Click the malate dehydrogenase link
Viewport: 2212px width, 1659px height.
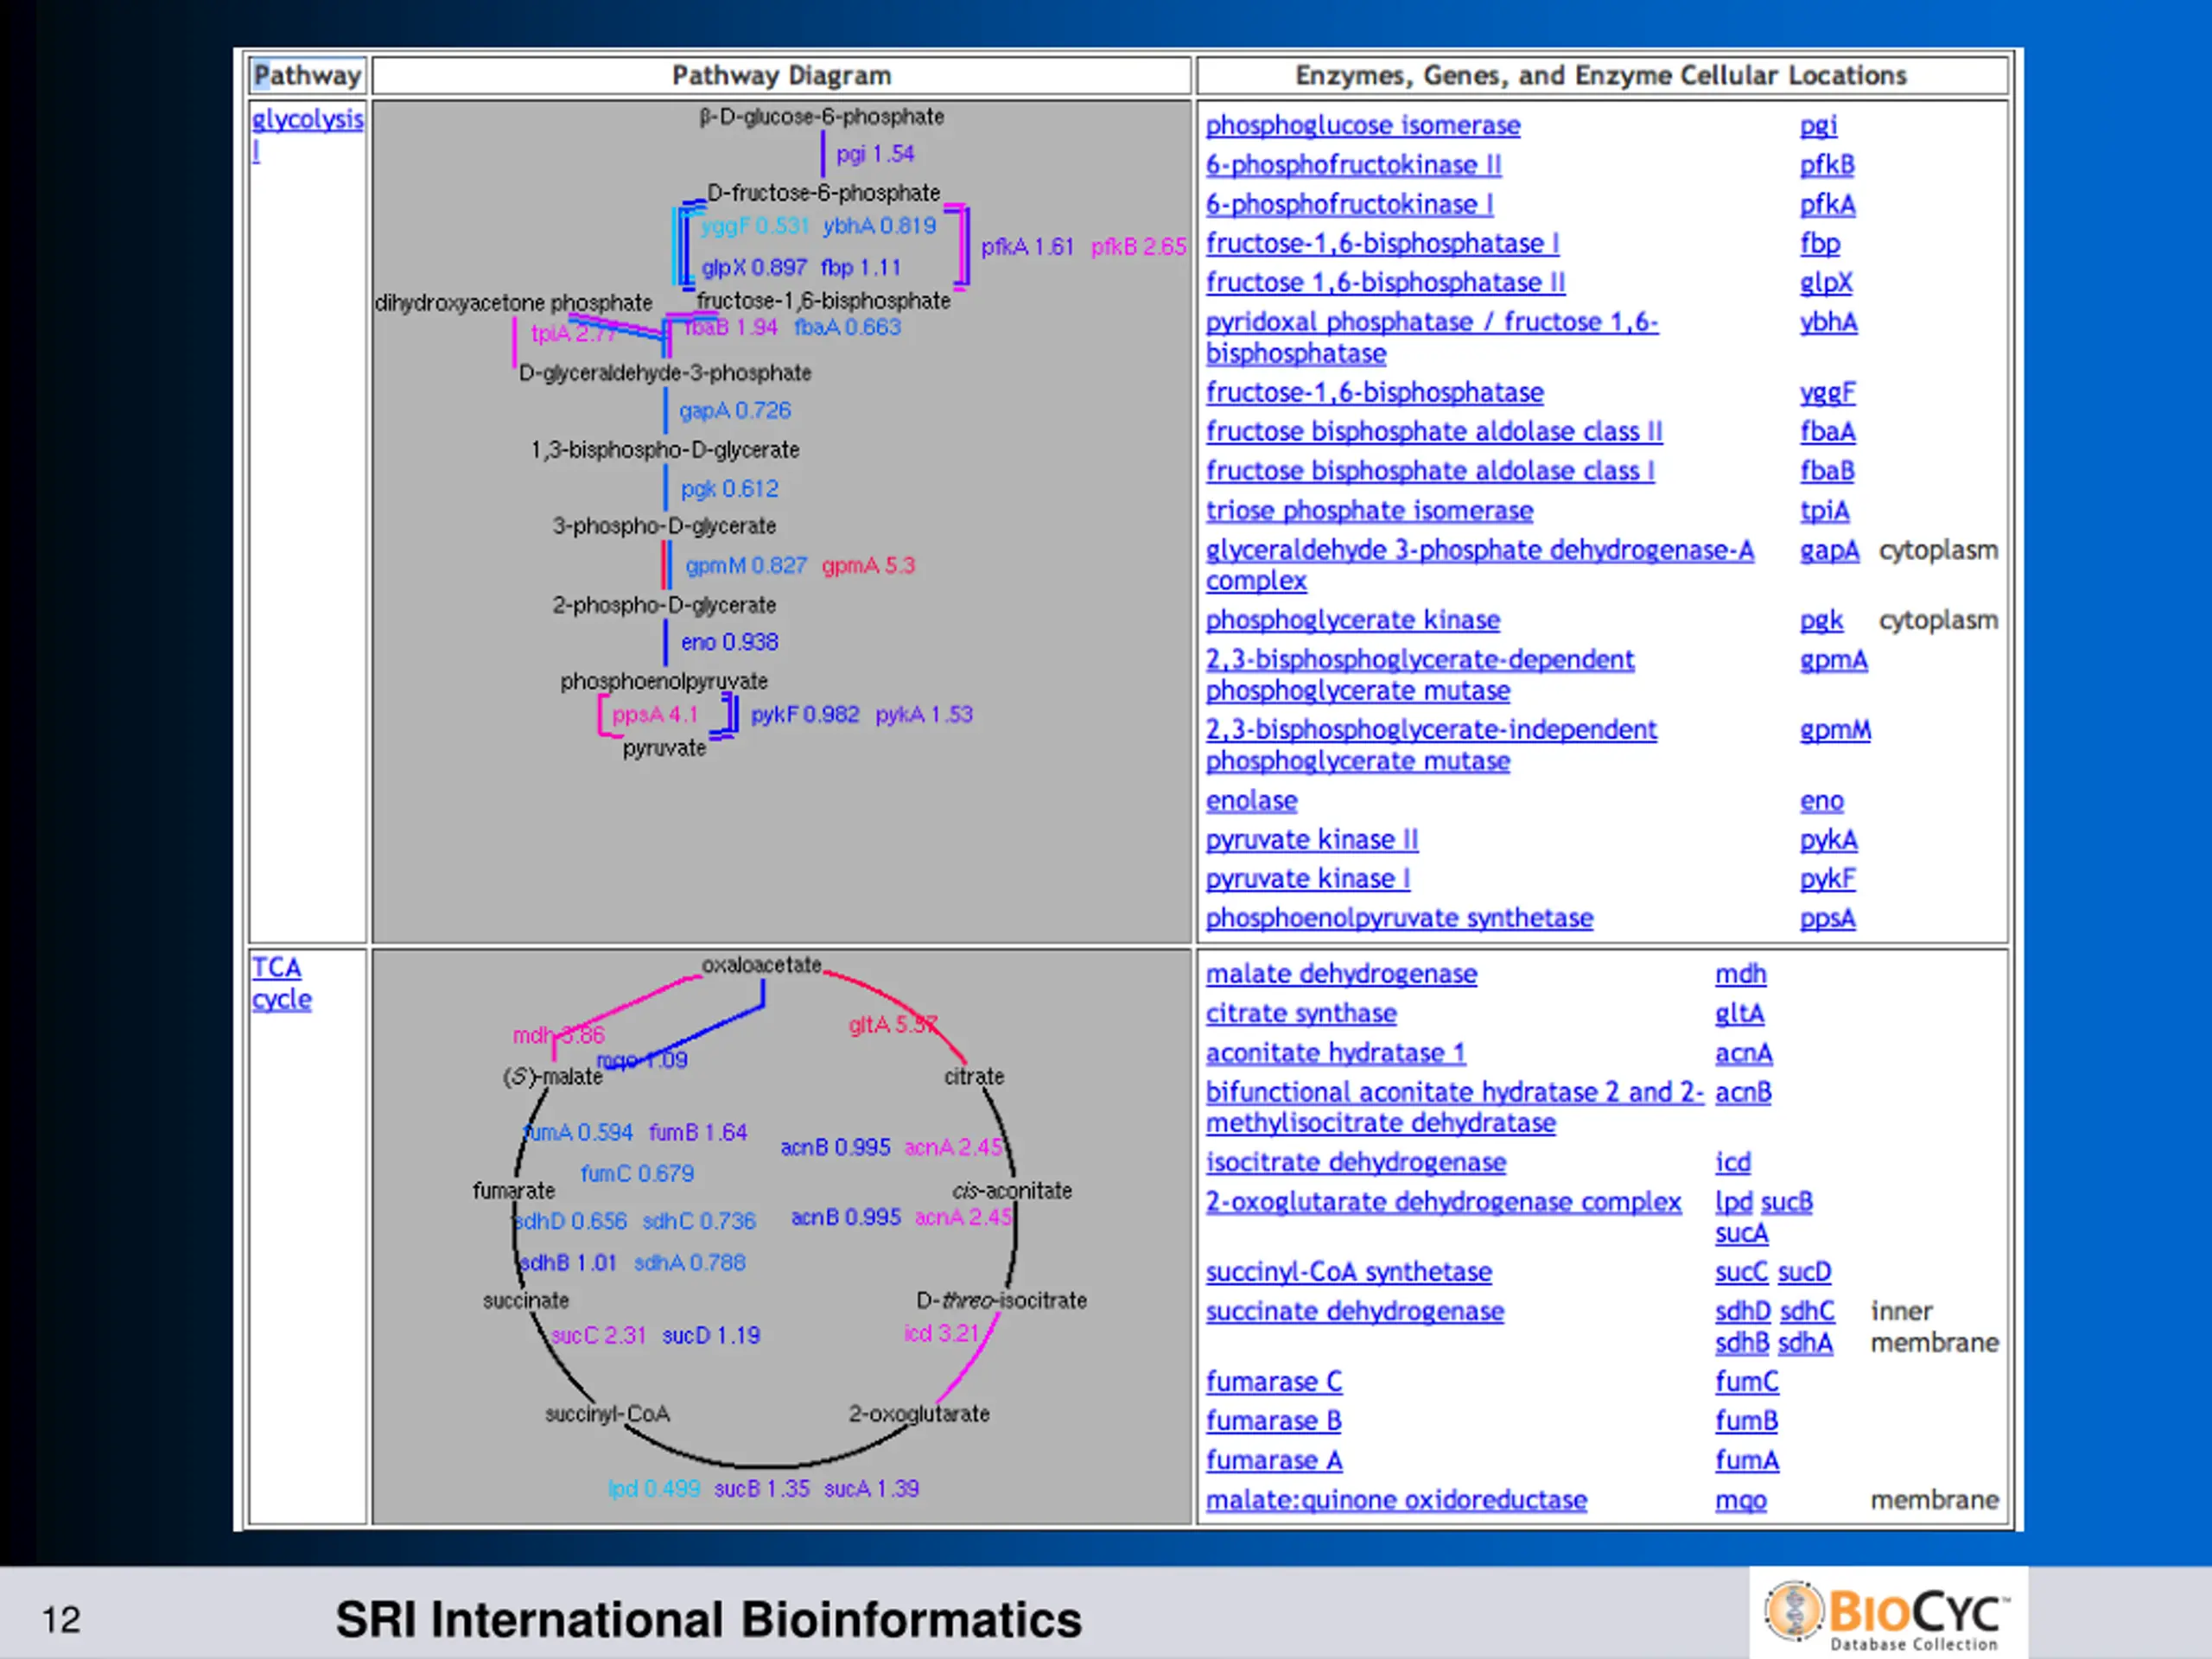1341,974
